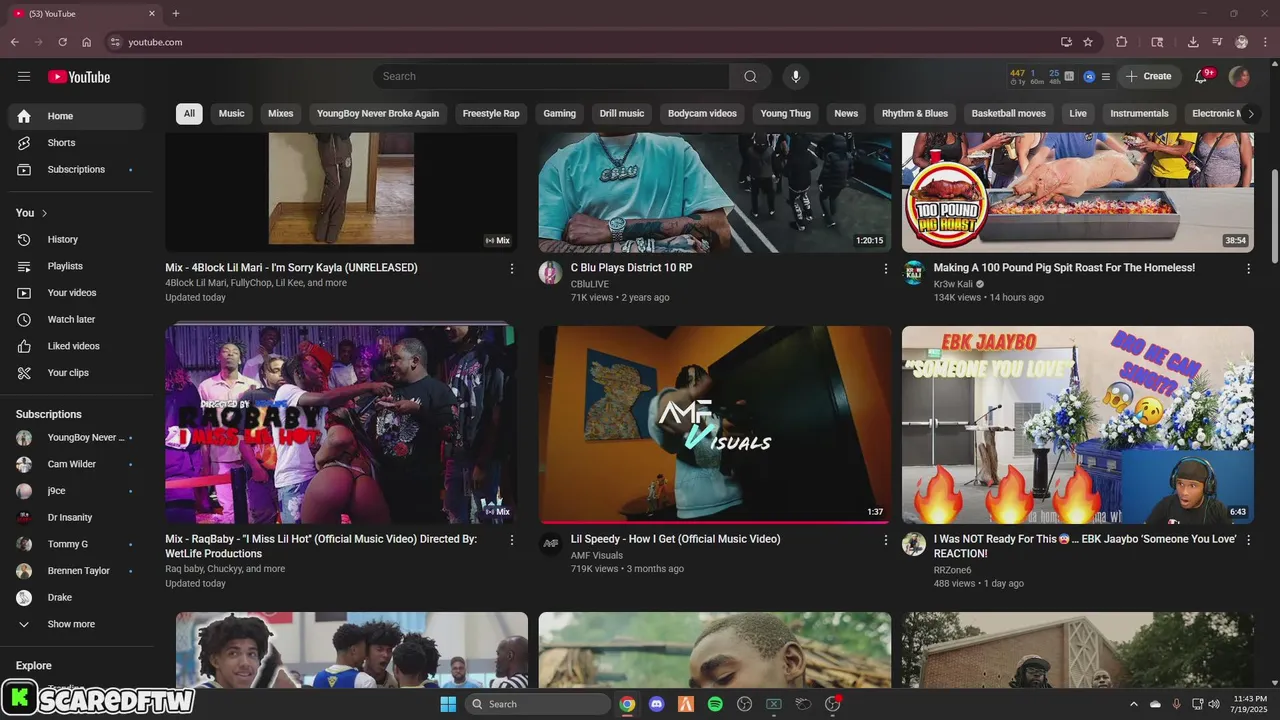Play the EBK Jaaybo reaction thumbnail

pos(1078,424)
